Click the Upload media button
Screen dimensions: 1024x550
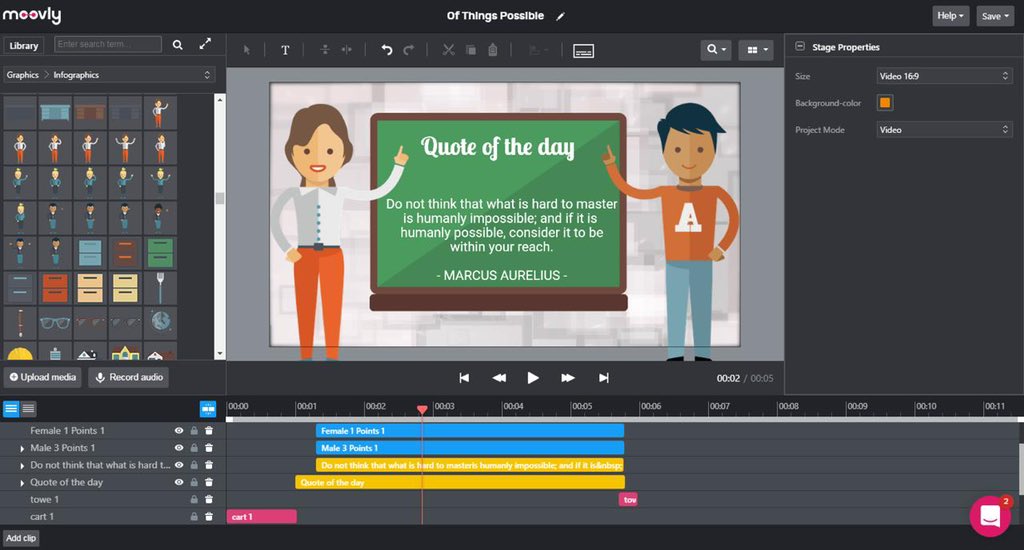point(42,378)
